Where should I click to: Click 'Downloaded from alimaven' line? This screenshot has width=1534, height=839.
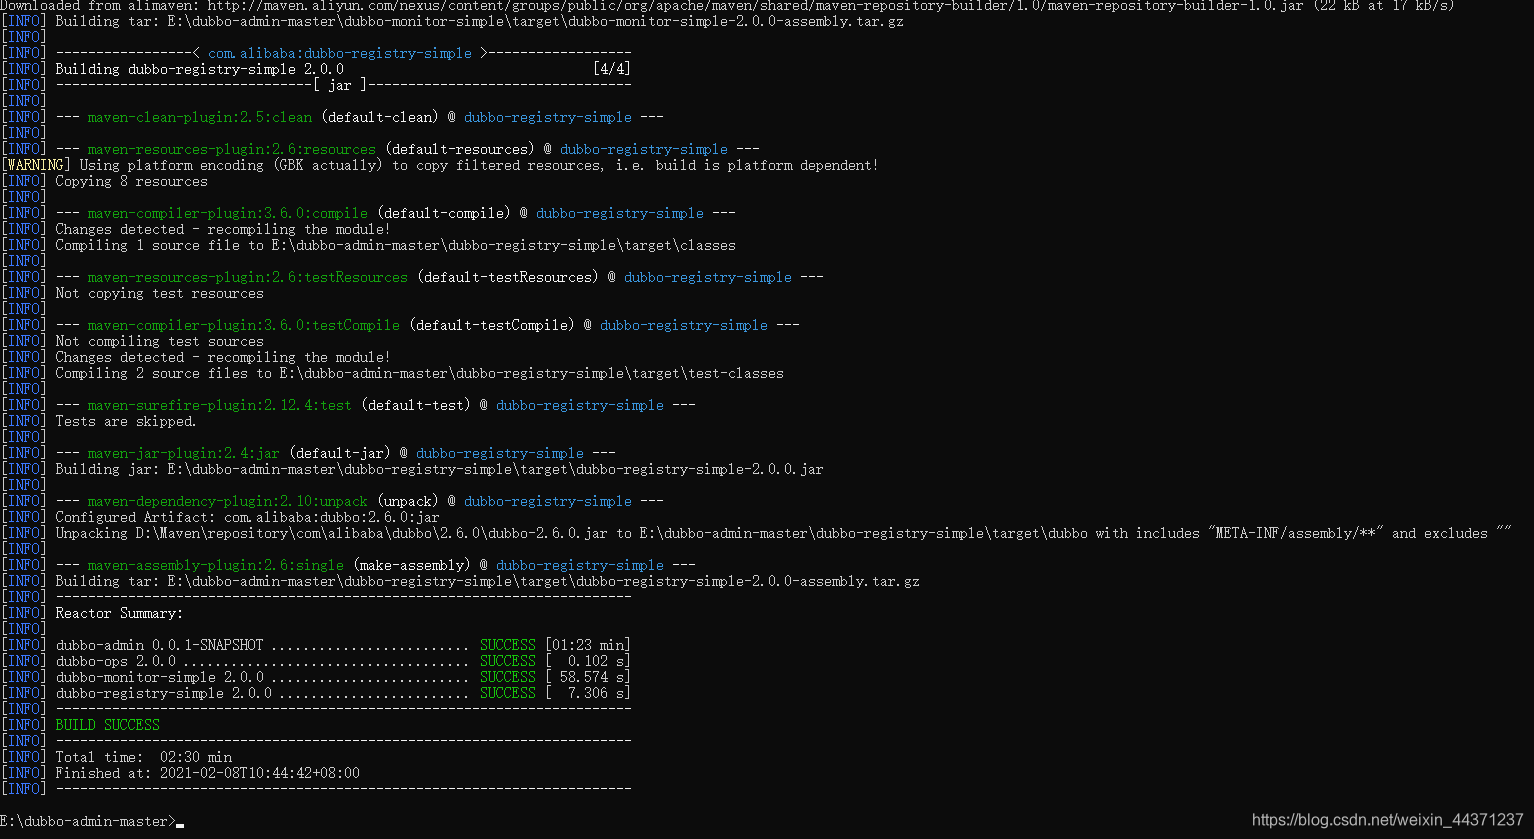point(727,5)
